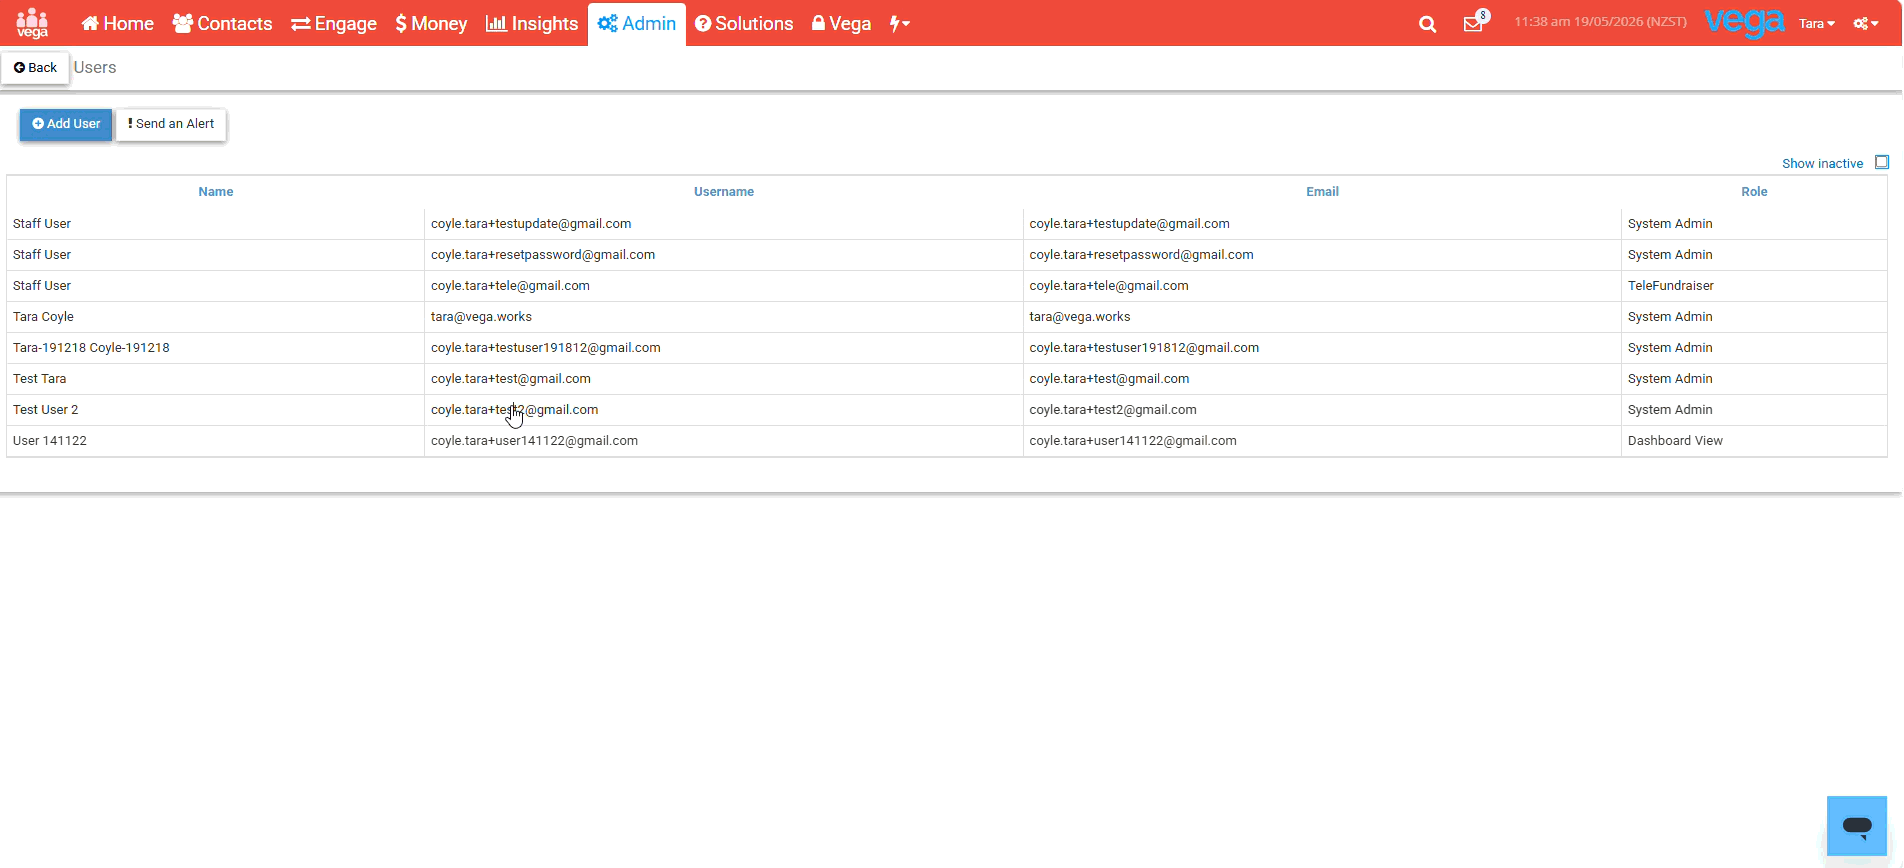Open the gears settings dropdown

pyautogui.click(x=1866, y=24)
